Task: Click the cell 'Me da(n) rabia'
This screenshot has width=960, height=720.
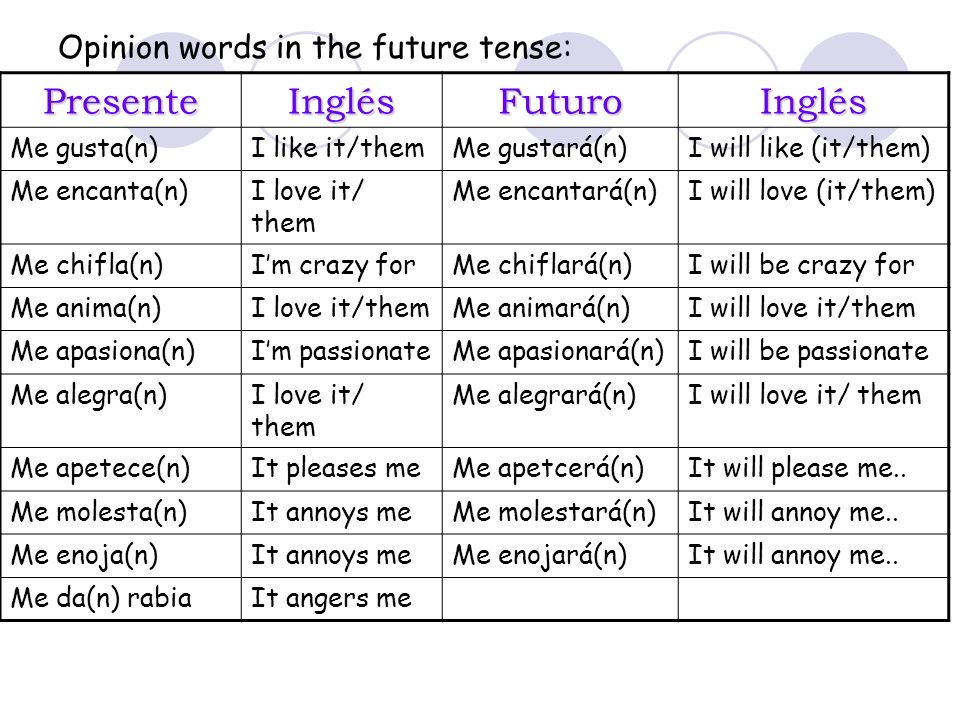Action: [121, 599]
